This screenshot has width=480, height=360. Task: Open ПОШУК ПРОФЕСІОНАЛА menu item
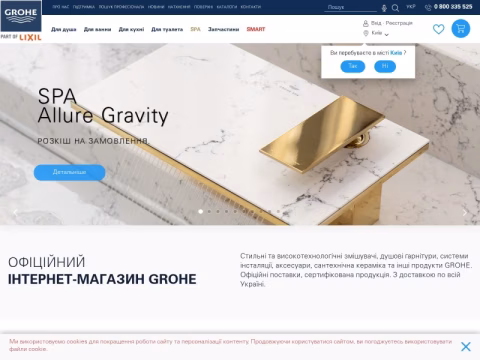click(x=121, y=7)
